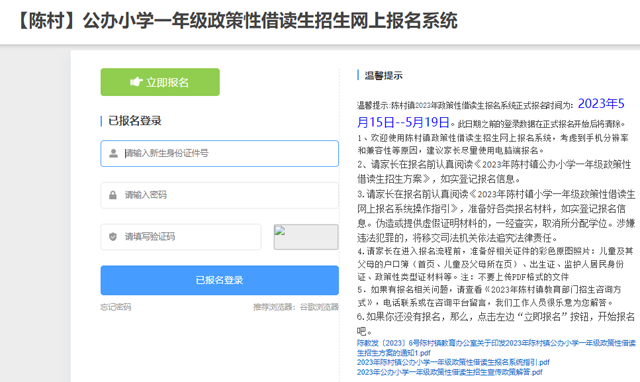Focus the student ID number input field

pyautogui.click(x=220, y=153)
